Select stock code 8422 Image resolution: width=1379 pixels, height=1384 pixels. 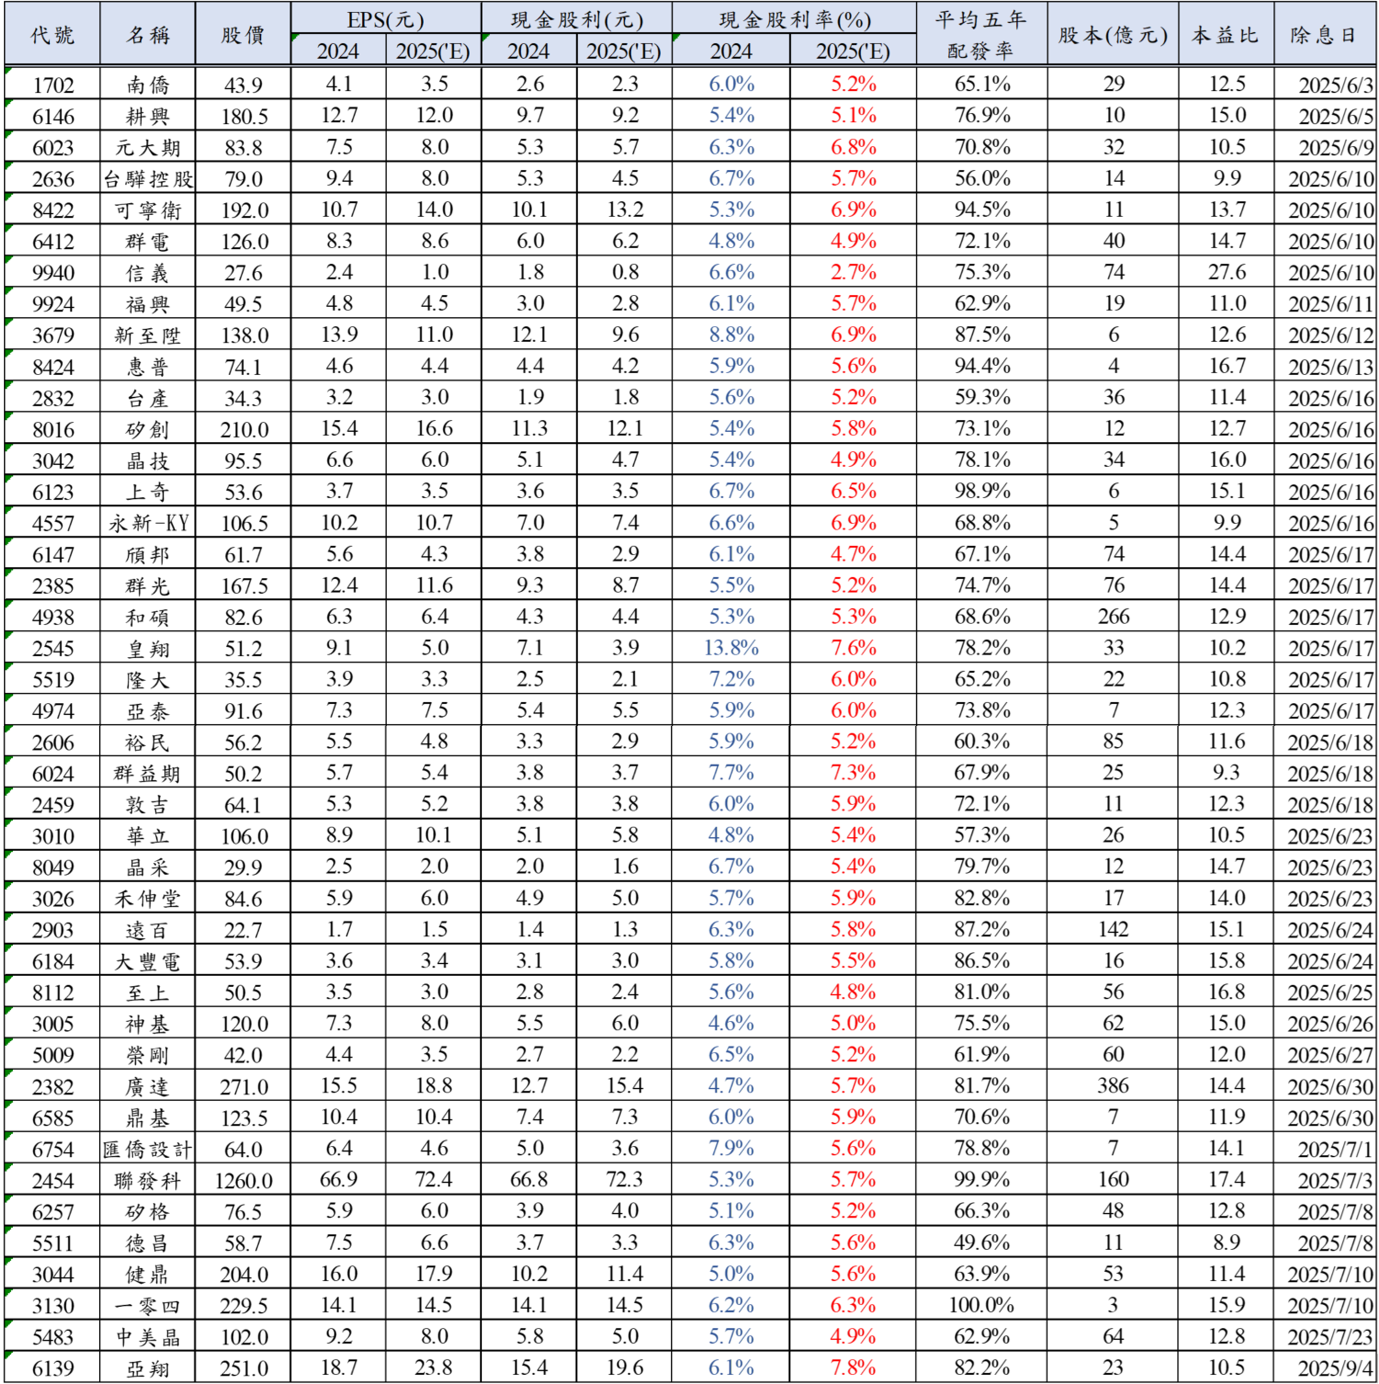click(52, 210)
